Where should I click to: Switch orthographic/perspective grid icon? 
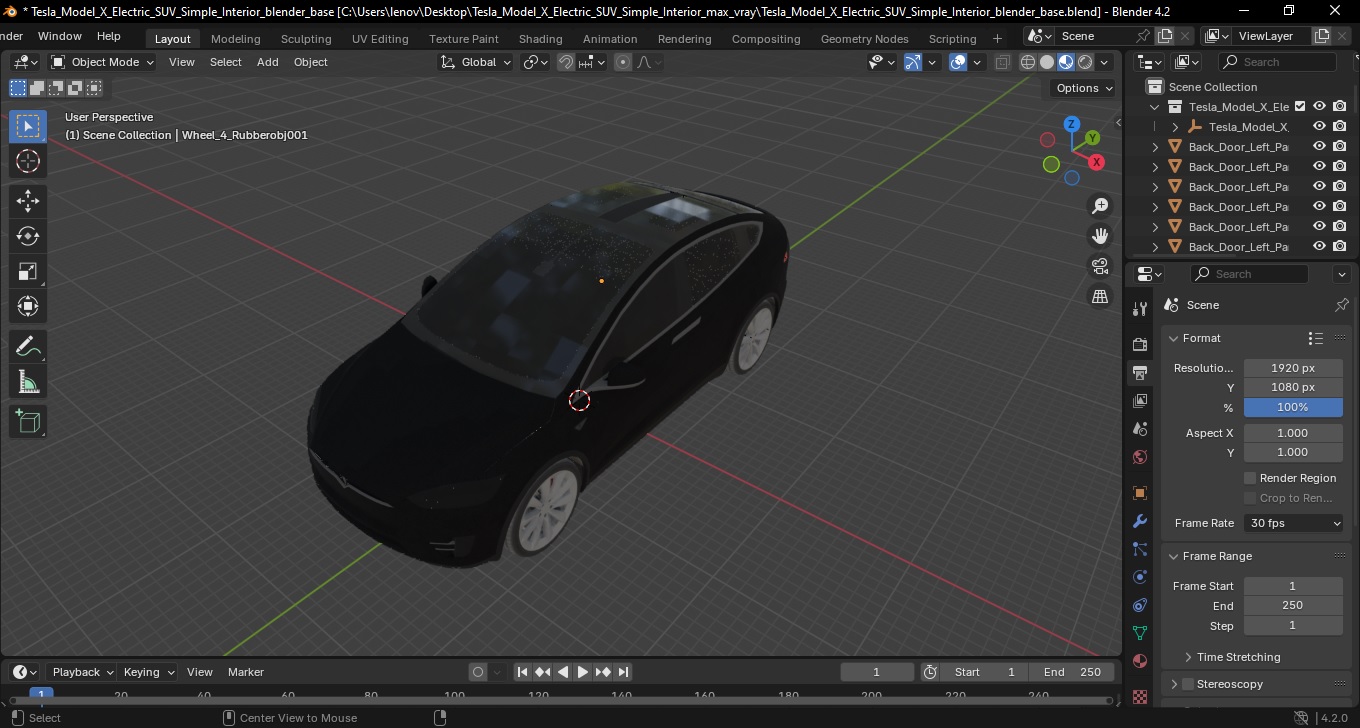point(1100,296)
